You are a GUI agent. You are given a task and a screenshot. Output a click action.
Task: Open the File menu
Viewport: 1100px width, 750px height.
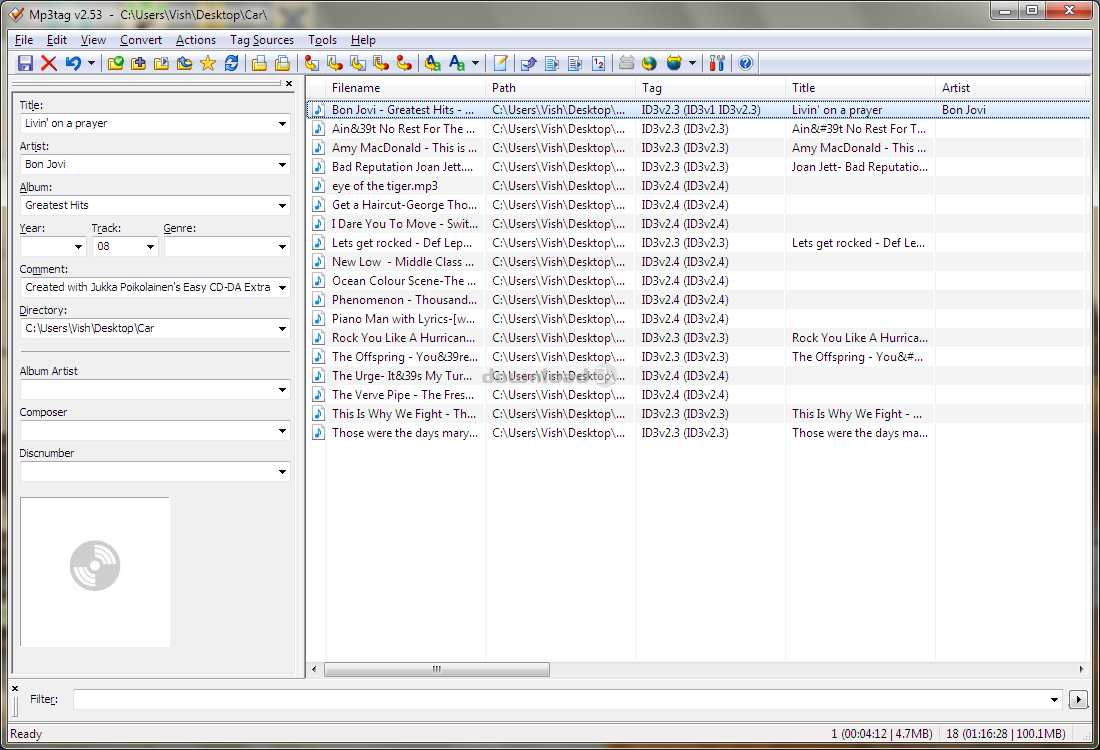pos(24,40)
